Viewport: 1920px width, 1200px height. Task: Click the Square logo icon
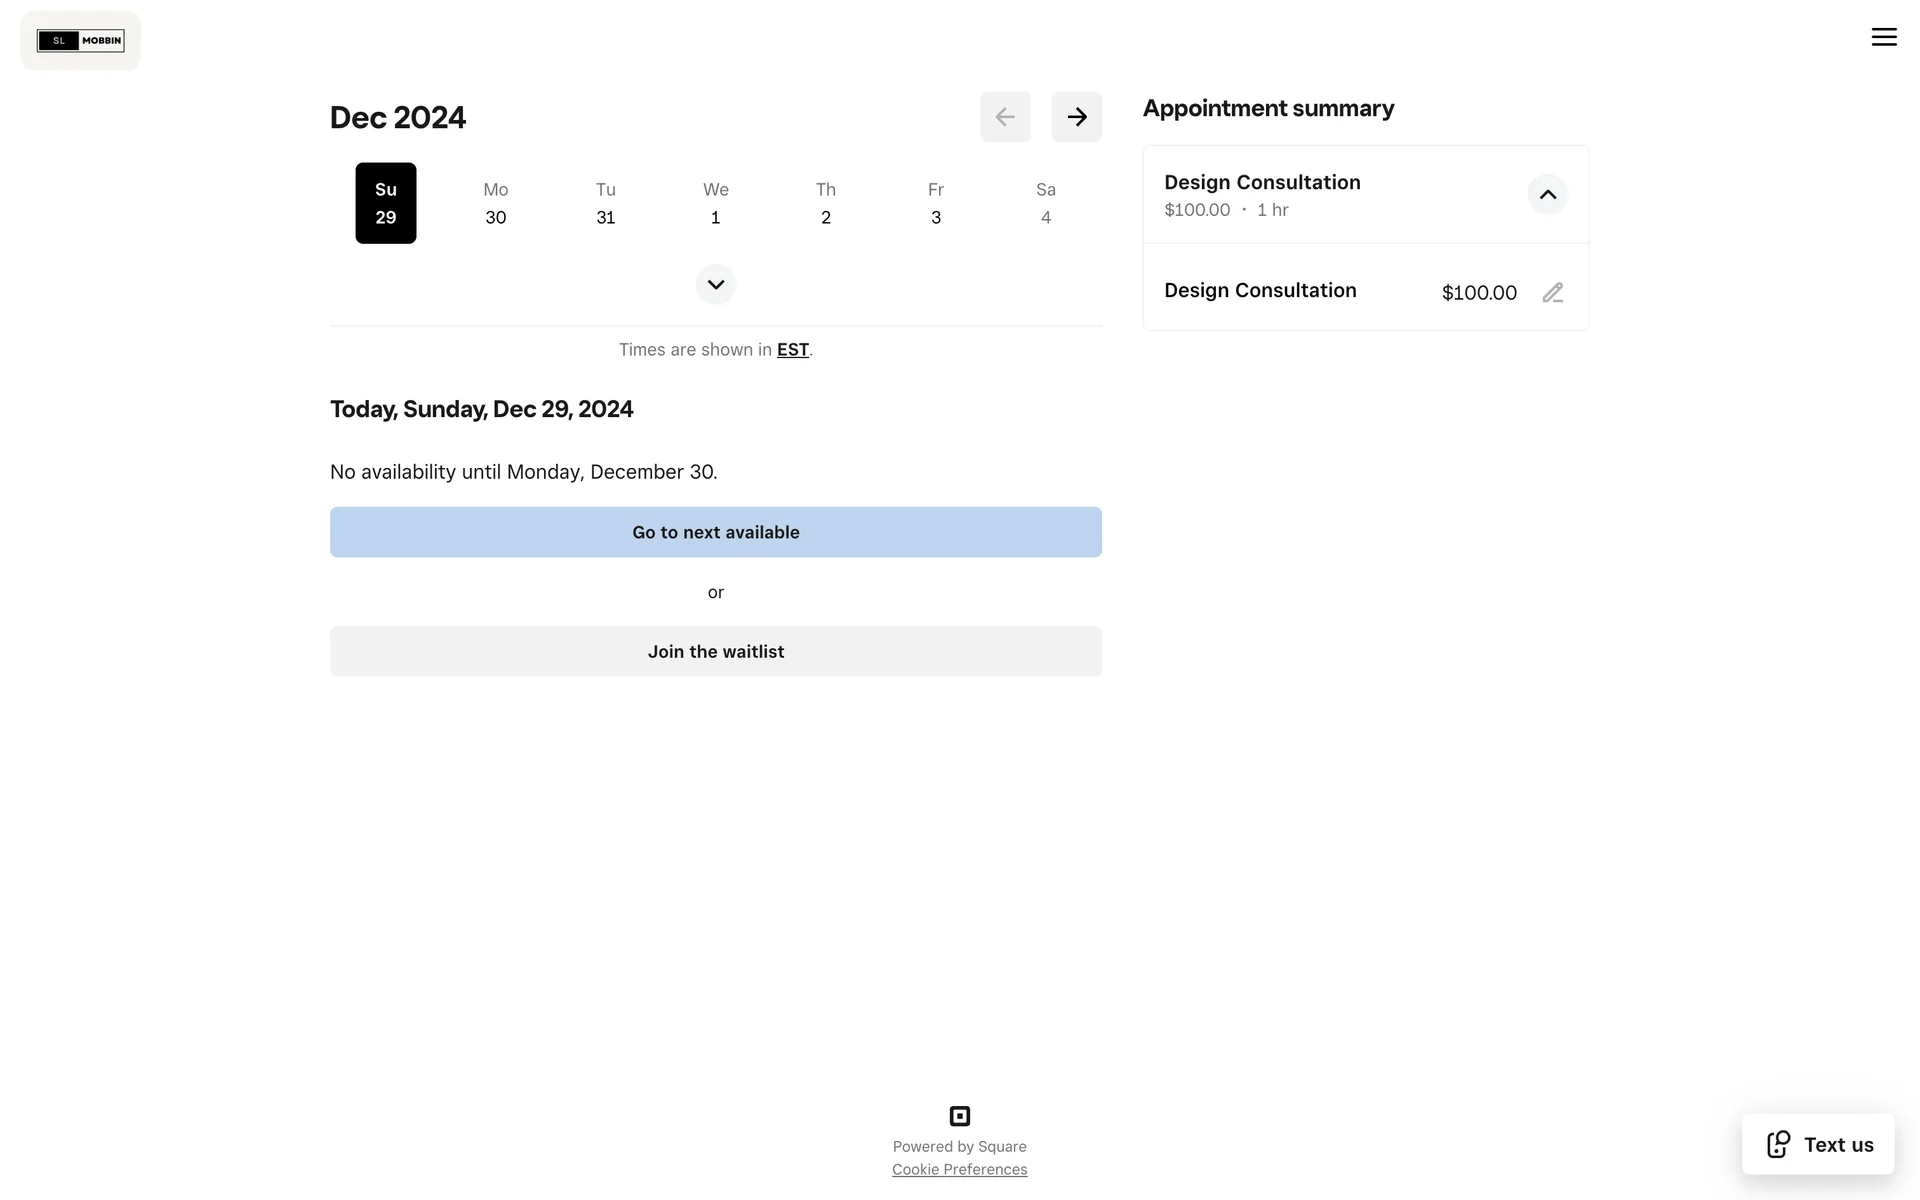(959, 1116)
